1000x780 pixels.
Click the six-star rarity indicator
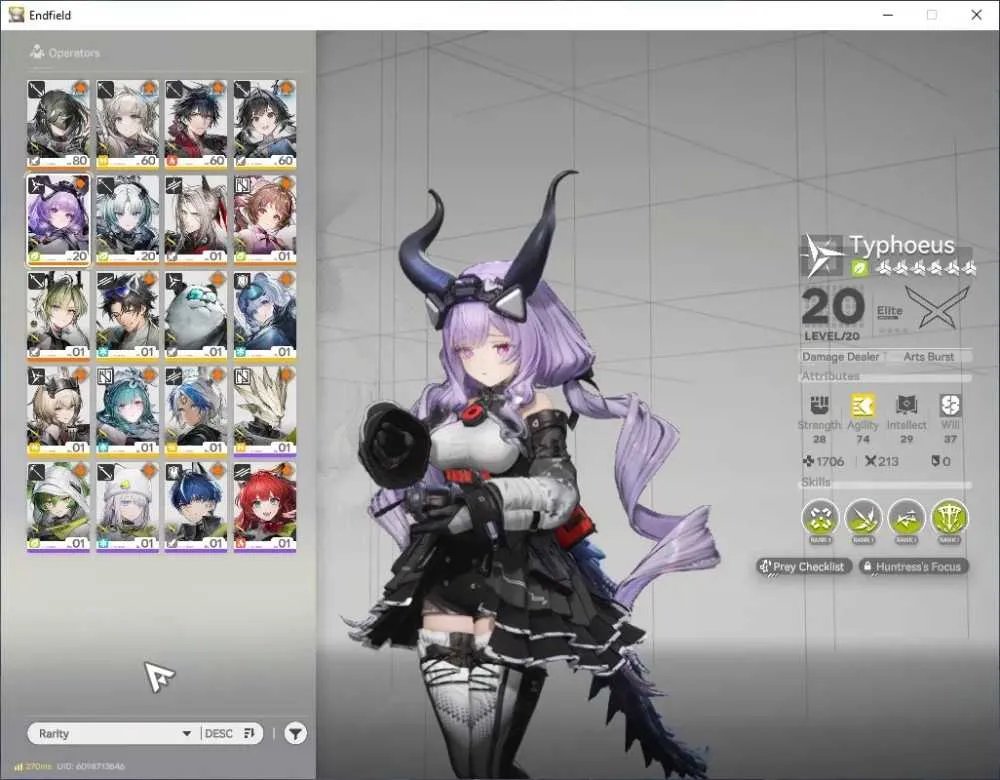925,269
